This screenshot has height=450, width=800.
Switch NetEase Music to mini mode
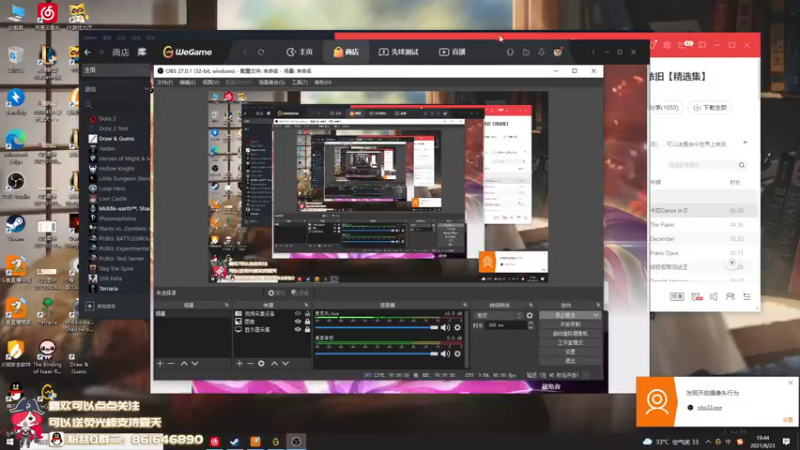coord(703,45)
